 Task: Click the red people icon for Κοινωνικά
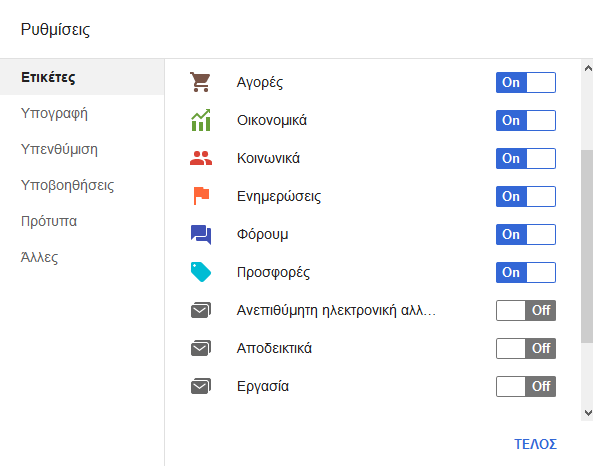pos(201,158)
